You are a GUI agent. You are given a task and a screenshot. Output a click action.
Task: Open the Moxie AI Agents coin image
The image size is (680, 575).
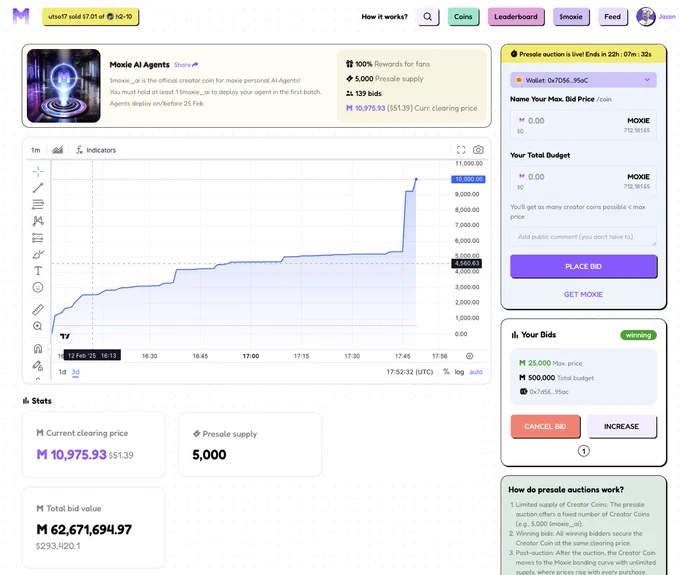click(x=64, y=86)
